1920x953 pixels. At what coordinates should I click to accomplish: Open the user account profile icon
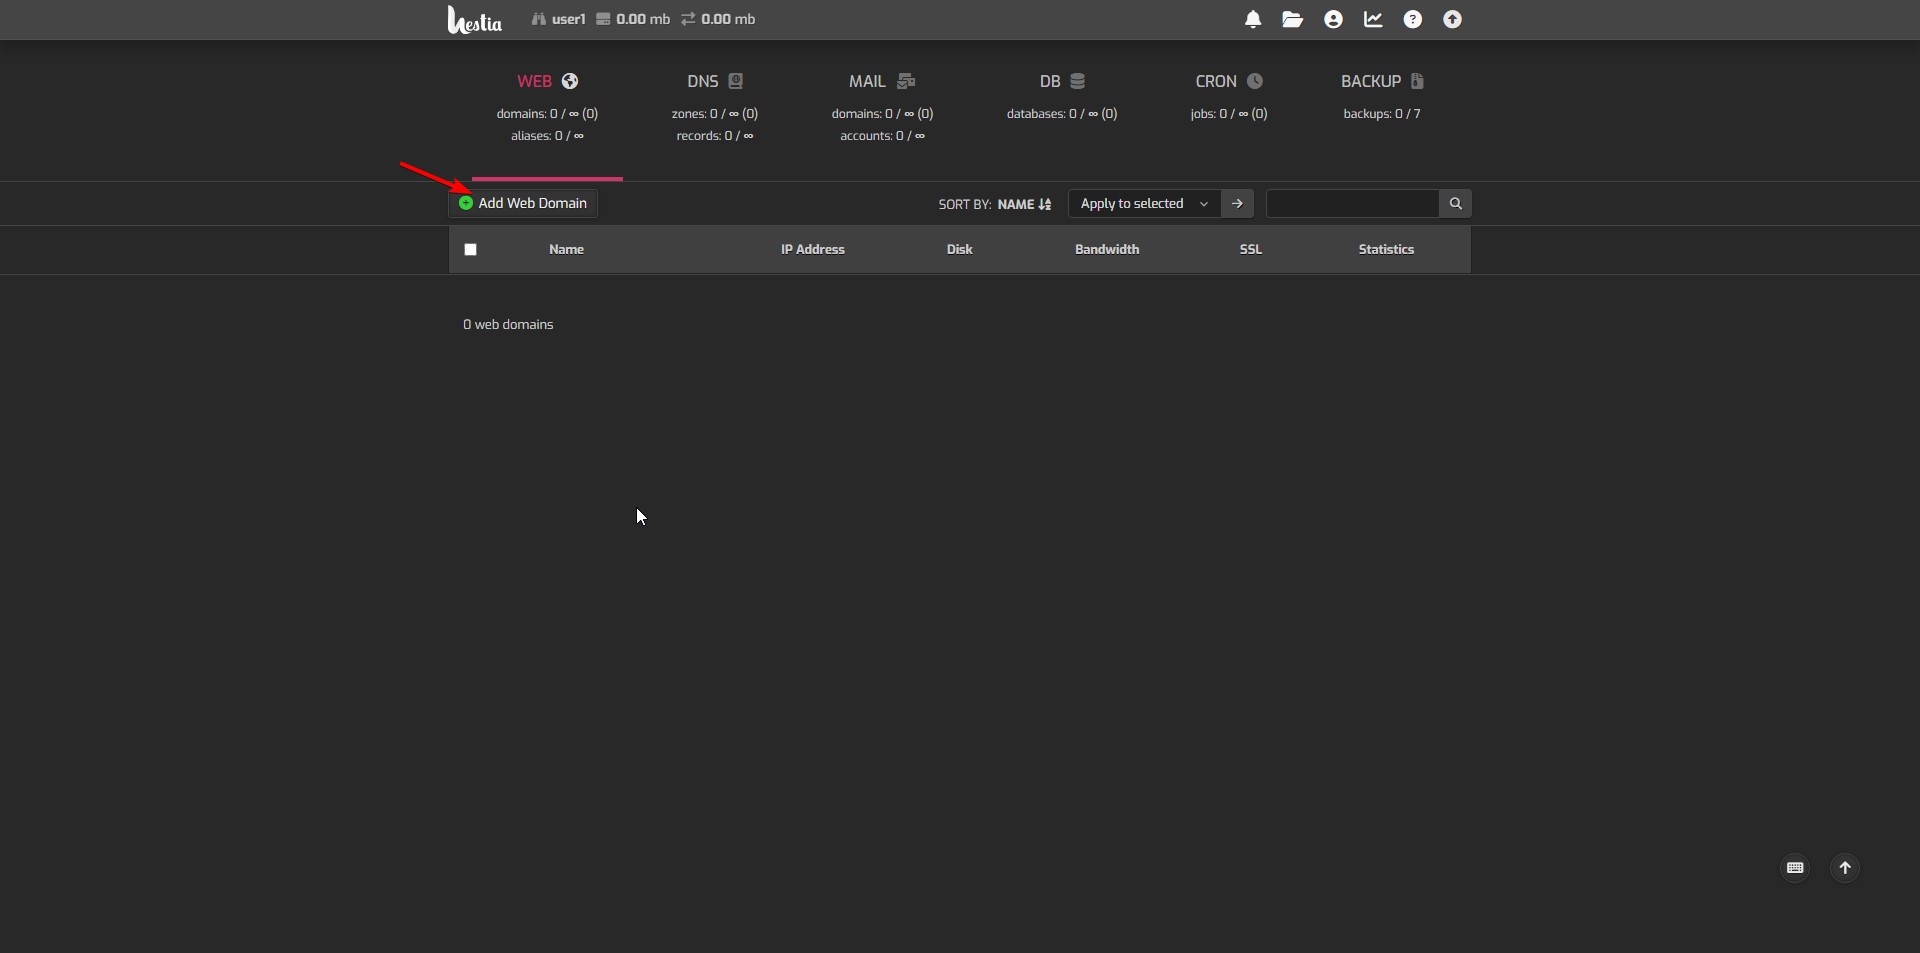[1333, 20]
